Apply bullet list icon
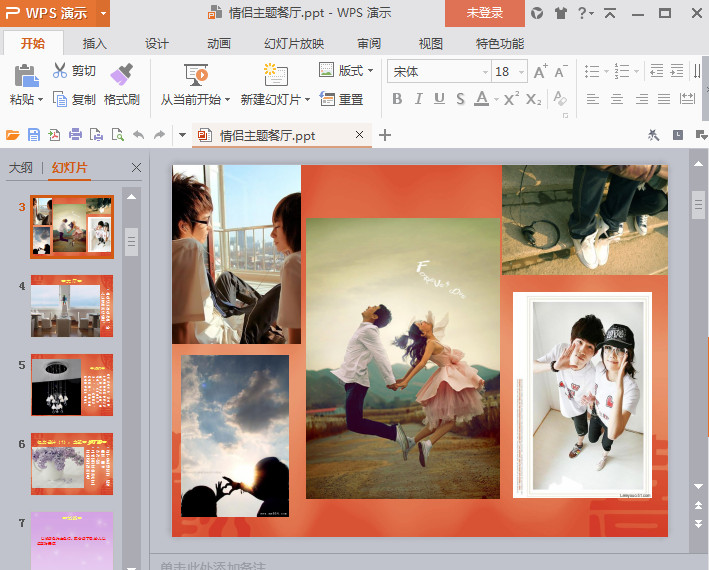The image size is (709, 570). point(592,71)
